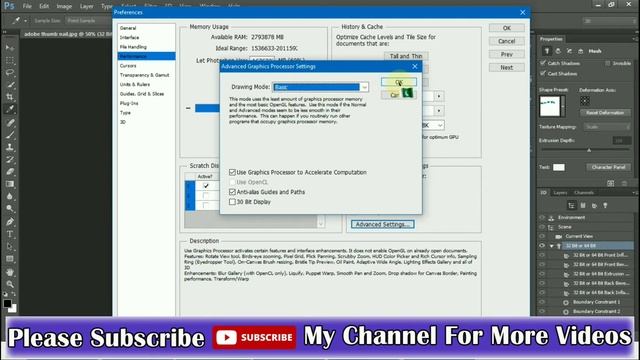Select the Horizontal Type tool

pyautogui.click(x=10, y=234)
